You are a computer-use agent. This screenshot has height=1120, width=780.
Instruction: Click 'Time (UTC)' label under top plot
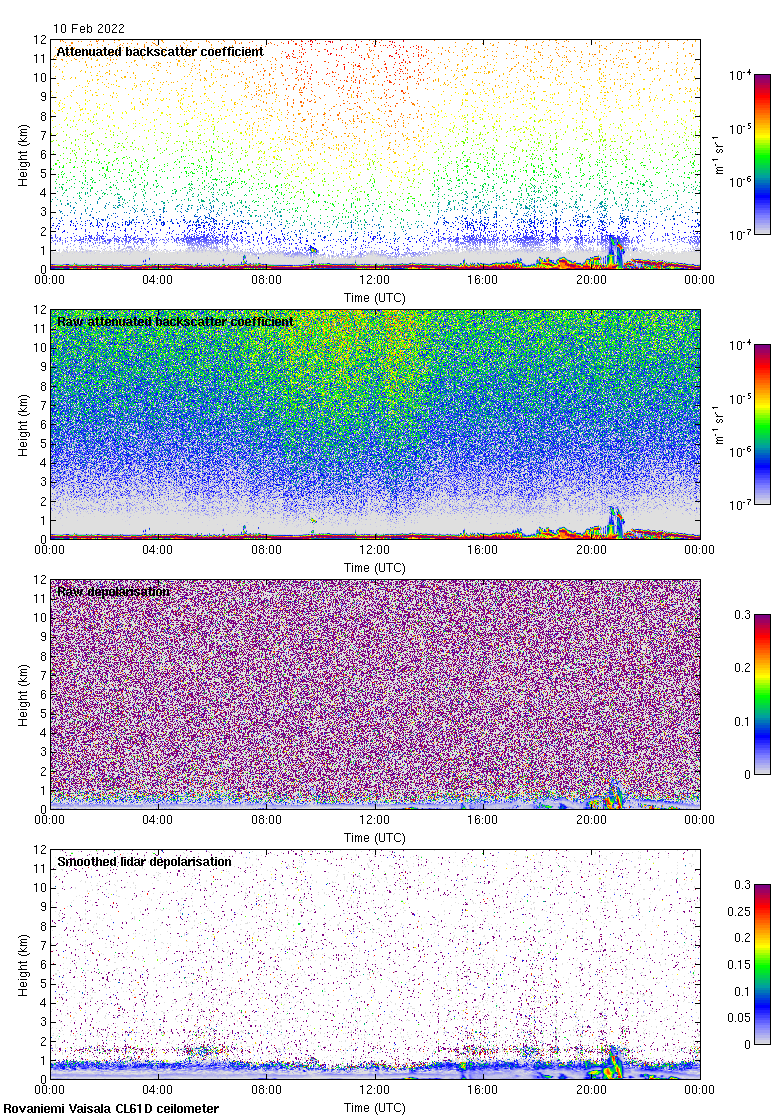click(x=374, y=298)
